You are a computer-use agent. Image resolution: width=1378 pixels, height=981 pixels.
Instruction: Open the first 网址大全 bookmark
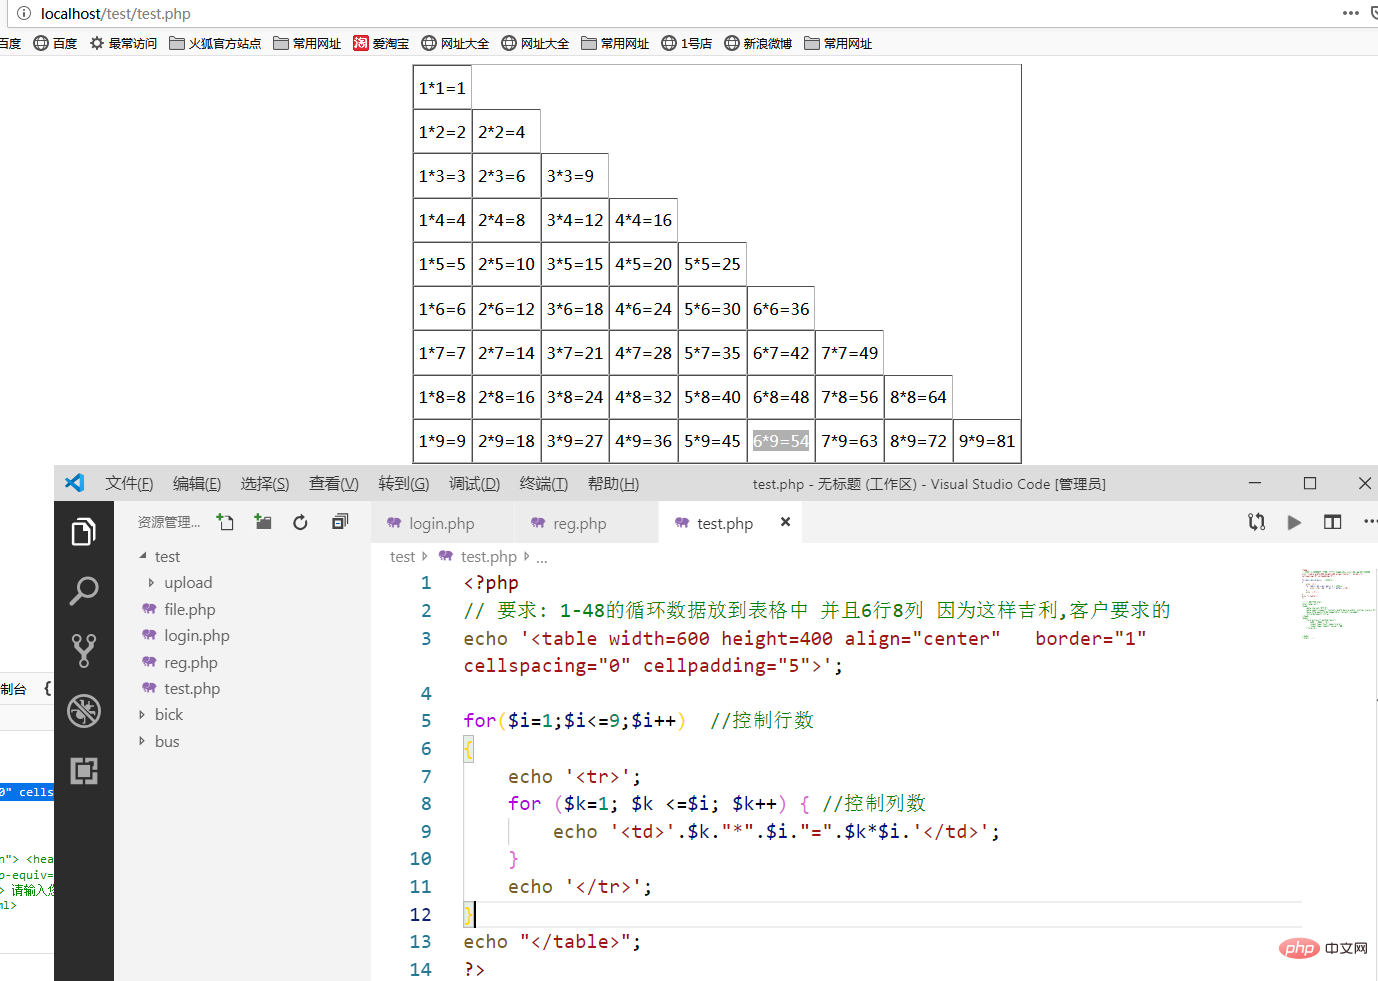[455, 43]
